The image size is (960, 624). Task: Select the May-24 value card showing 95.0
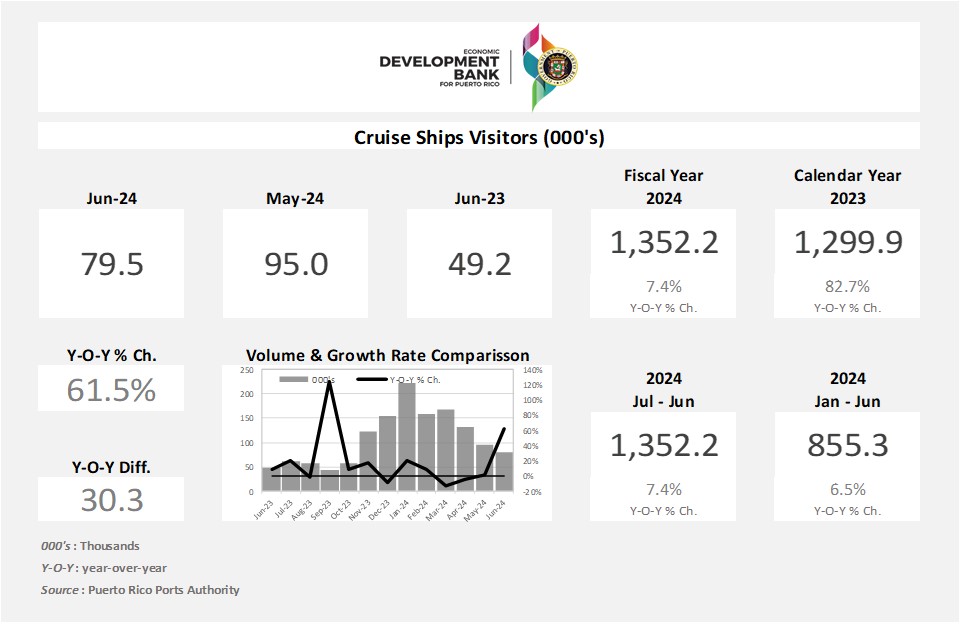click(x=295, y=264)
